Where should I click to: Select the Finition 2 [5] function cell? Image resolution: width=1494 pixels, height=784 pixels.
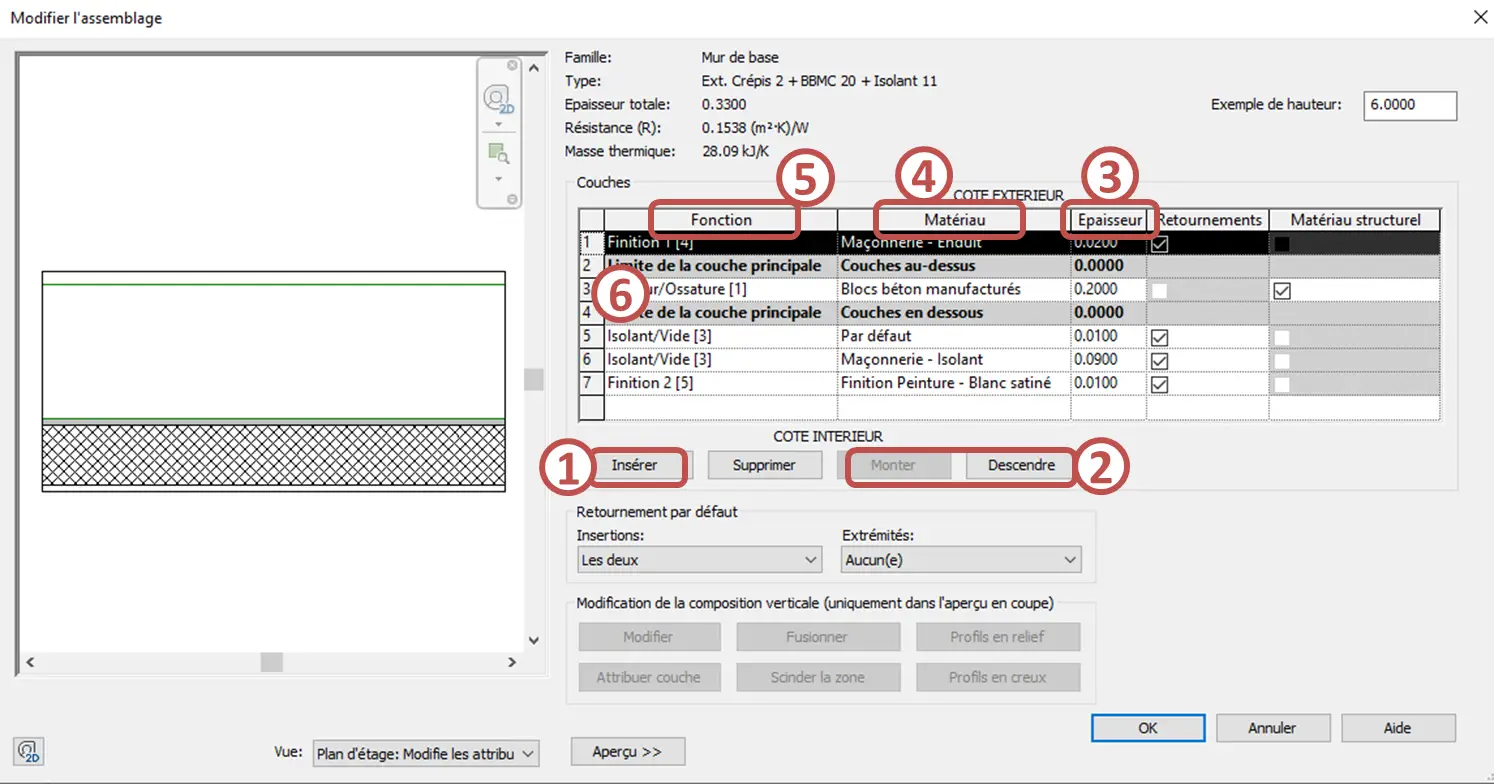click(721, 384)
